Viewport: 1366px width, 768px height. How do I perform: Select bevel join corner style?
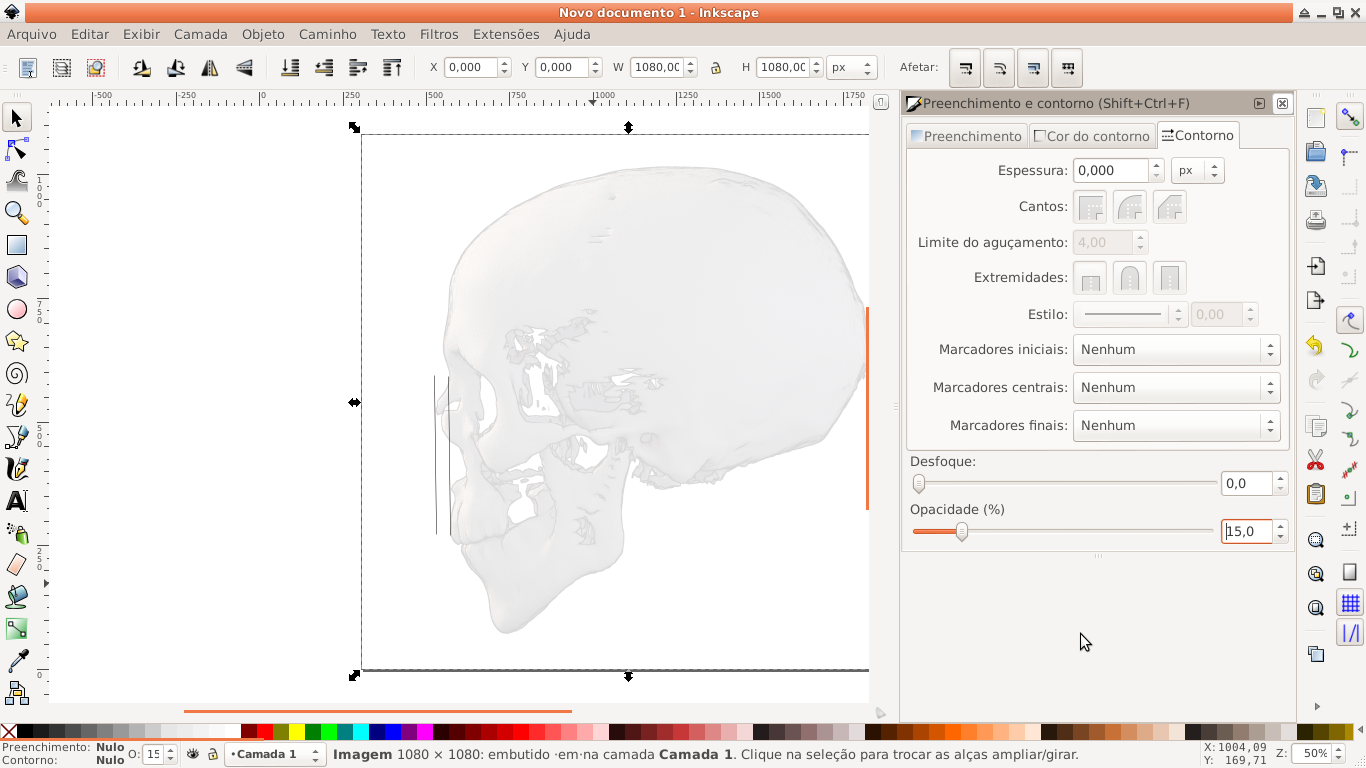[x=1170, y=207]
